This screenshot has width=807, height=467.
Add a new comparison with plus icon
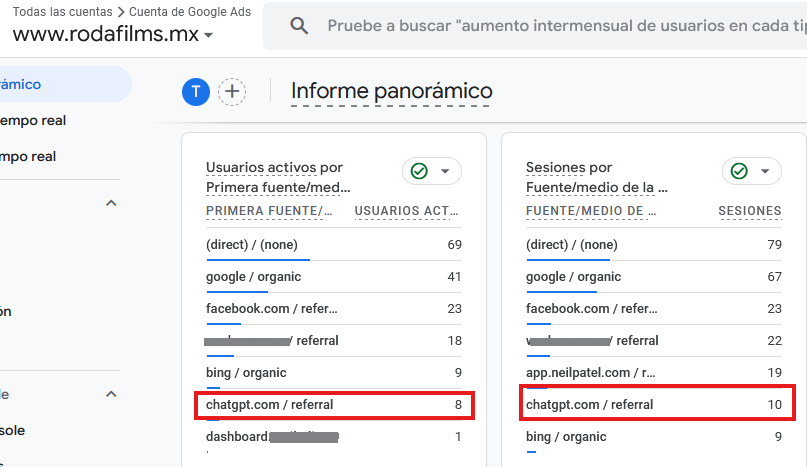click(x=232, y=92)
